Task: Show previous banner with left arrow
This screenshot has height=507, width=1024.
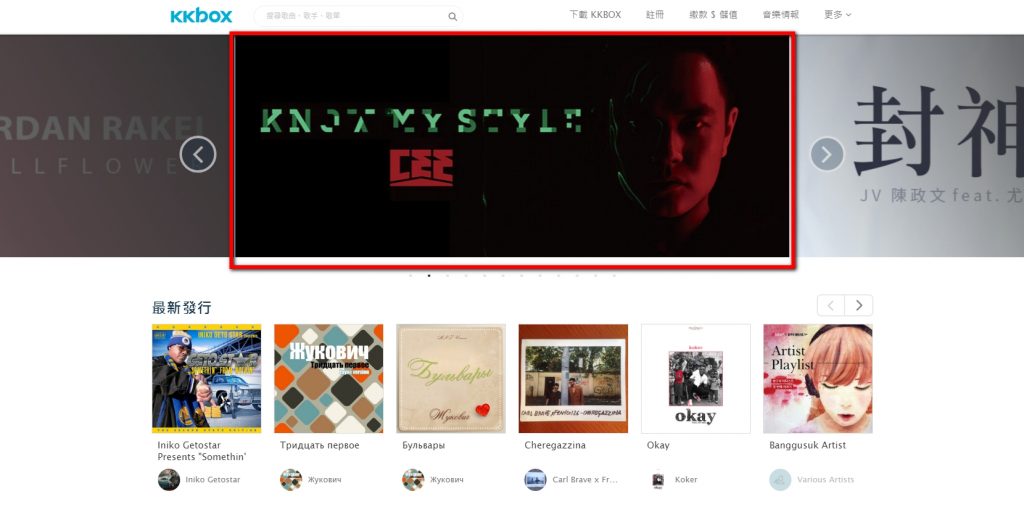Action: click(198, 154)
